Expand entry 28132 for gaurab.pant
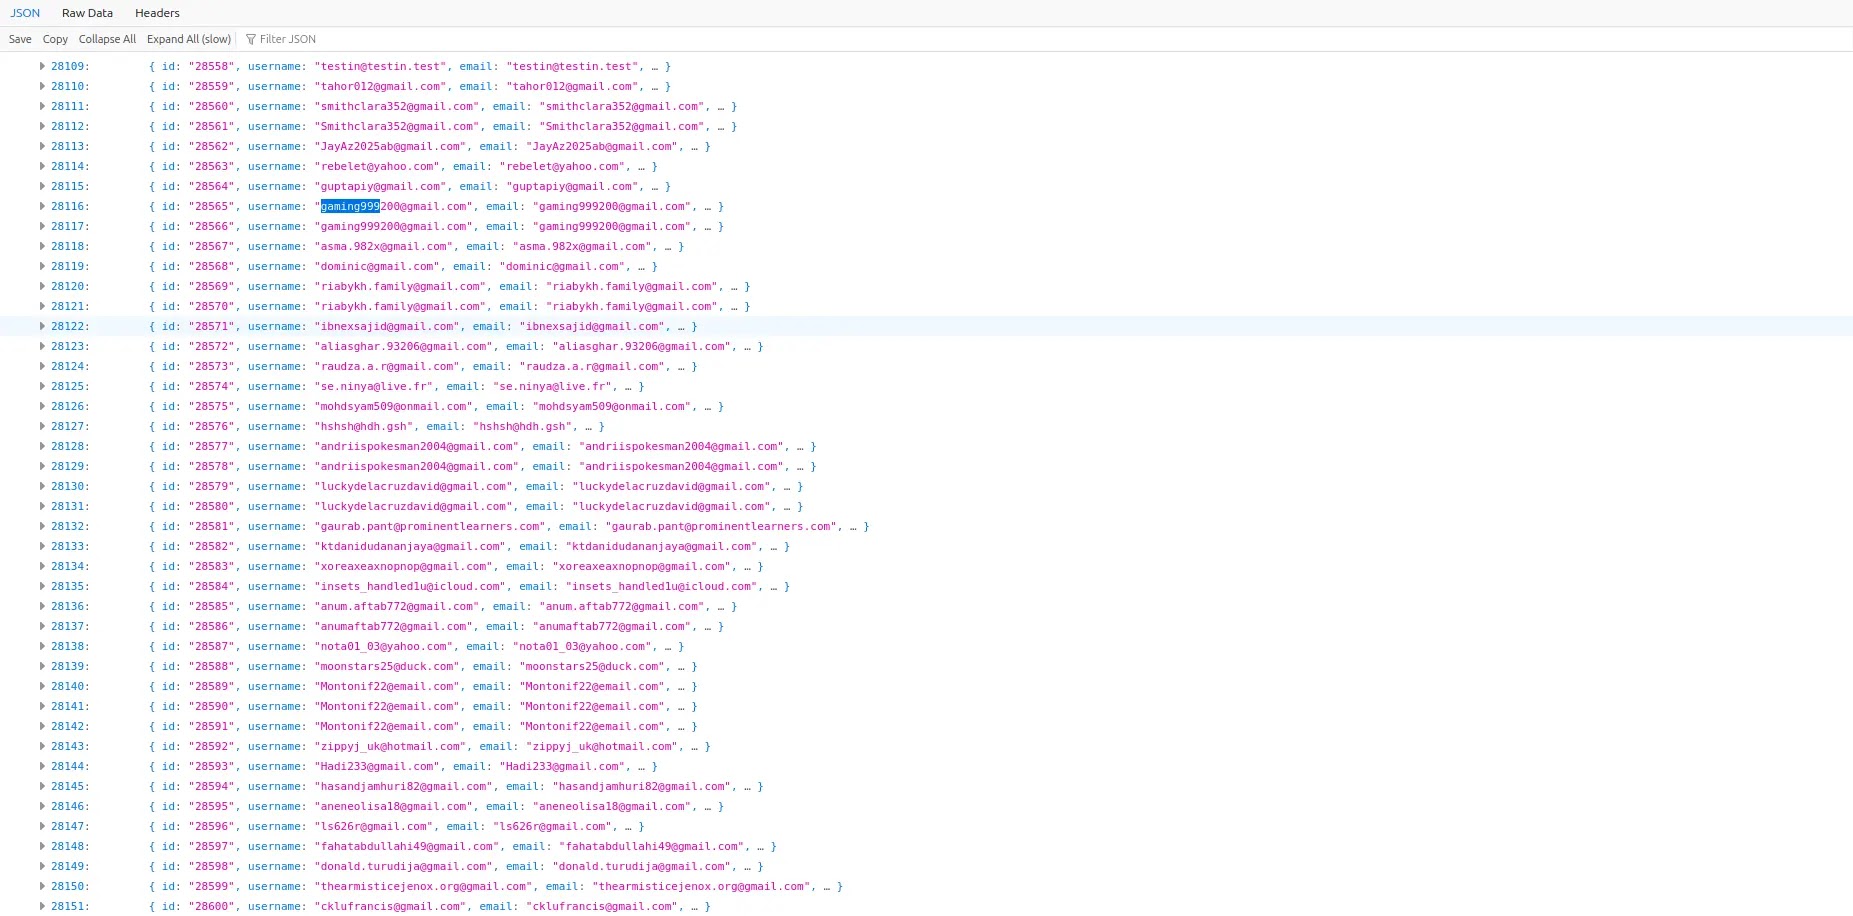The height and width of the screenshot is (916, 1853). coord(41,526)
